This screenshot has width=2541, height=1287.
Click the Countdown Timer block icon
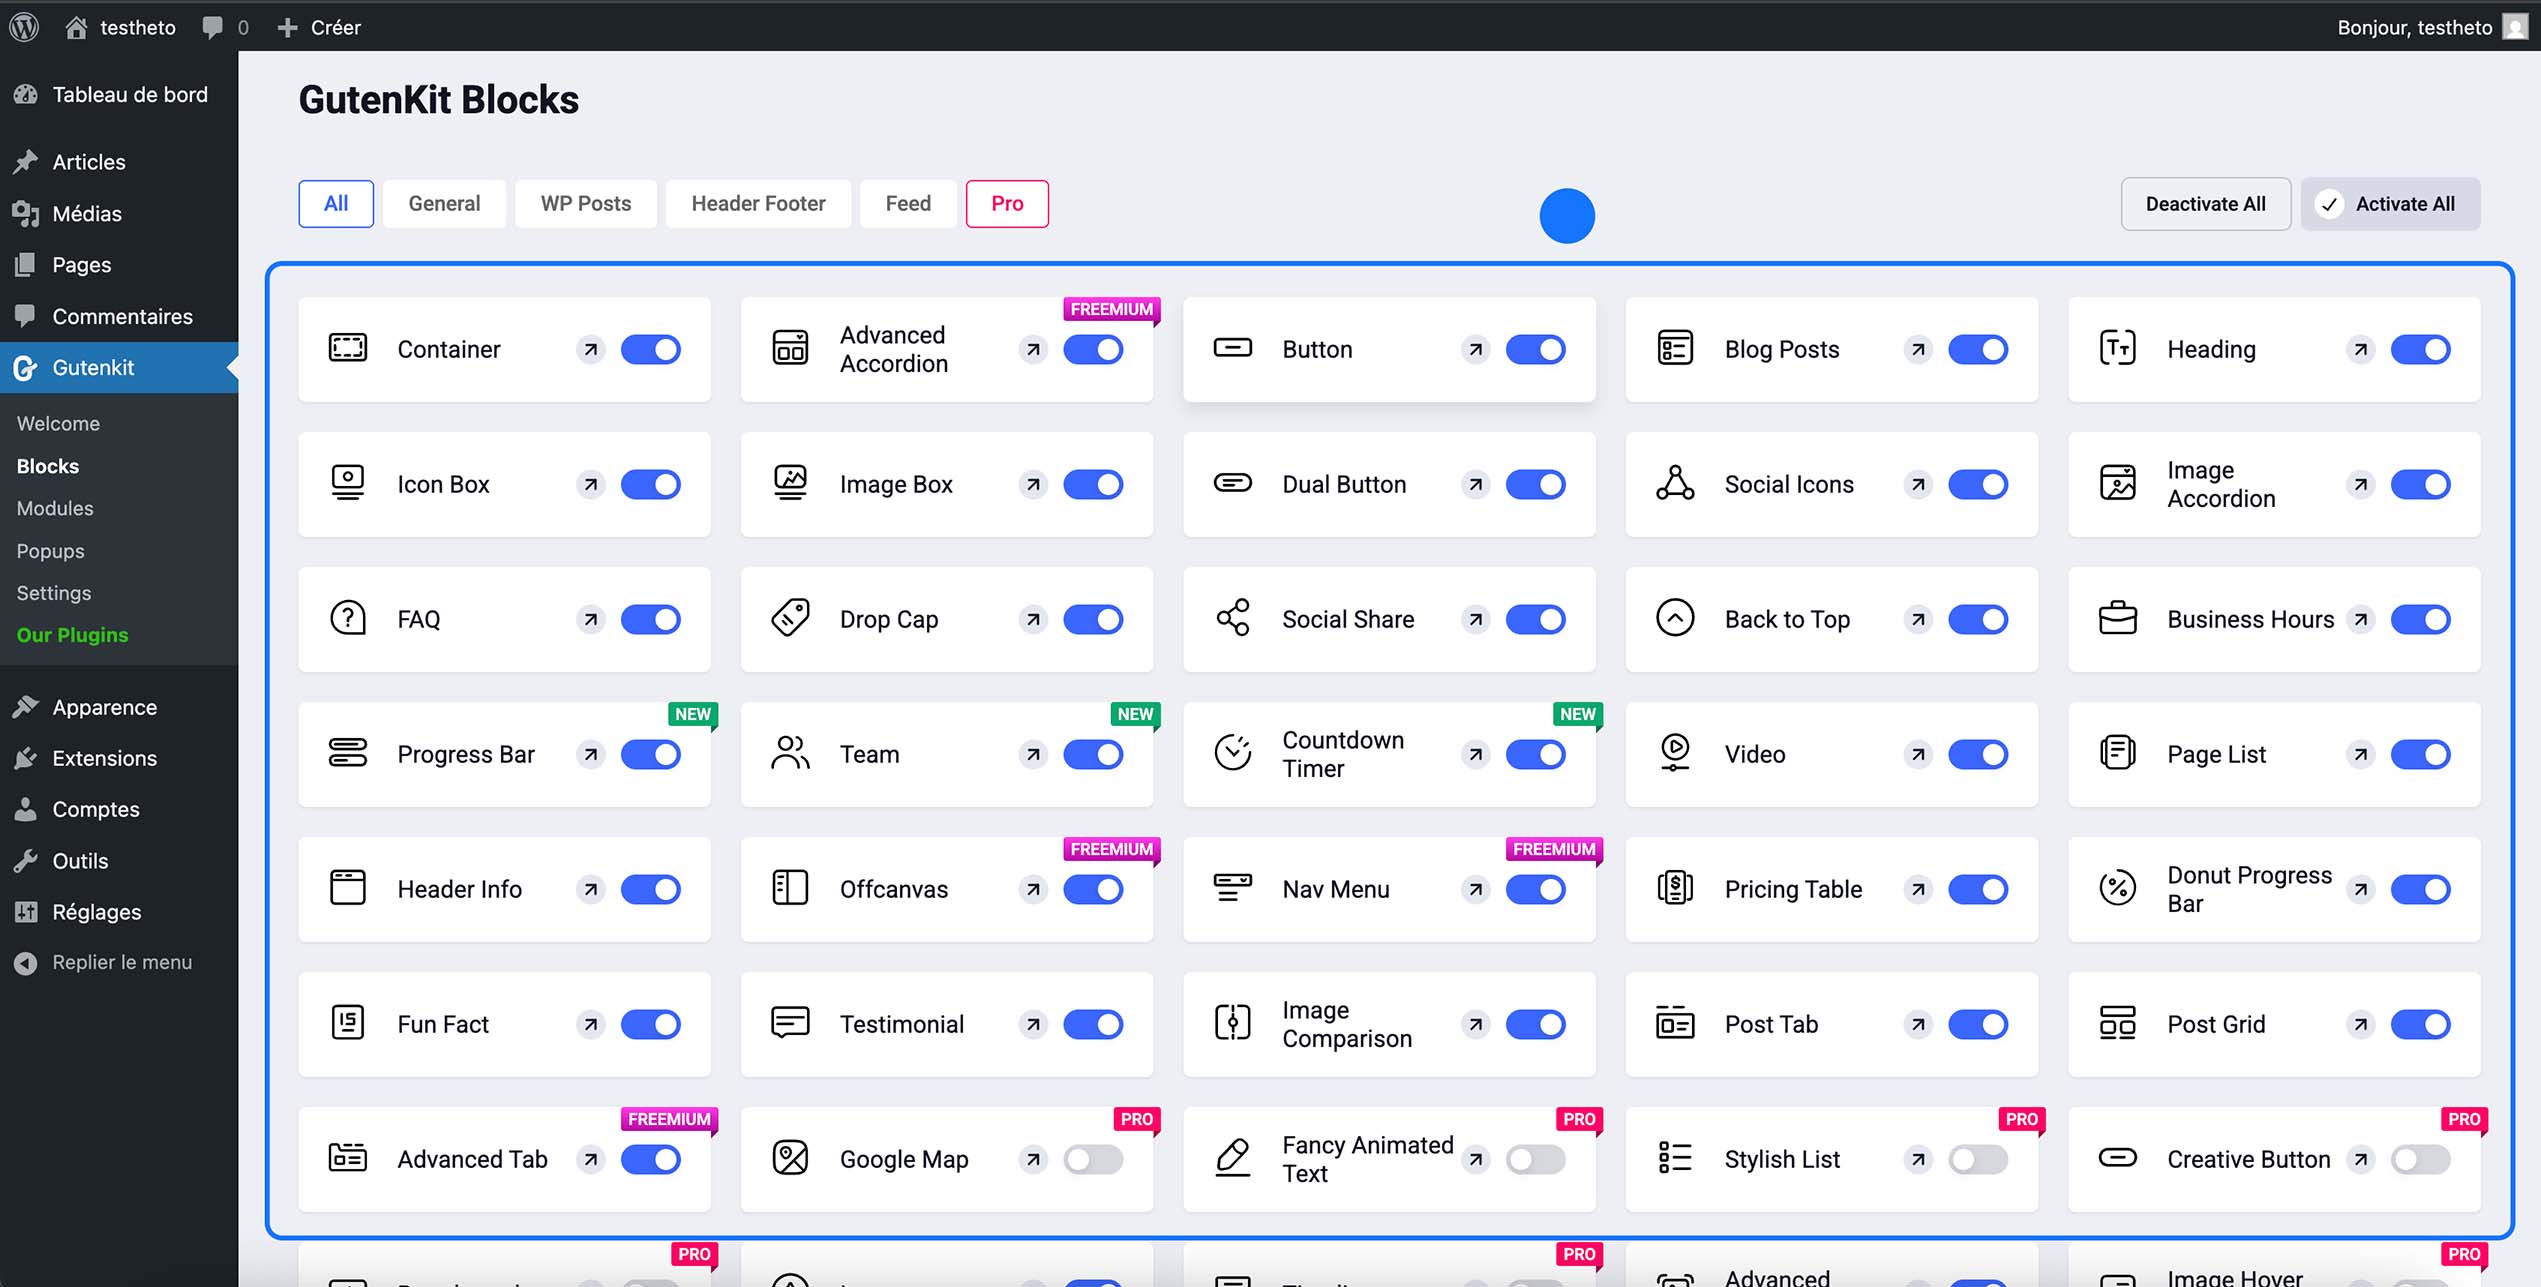pos(1232,754)
